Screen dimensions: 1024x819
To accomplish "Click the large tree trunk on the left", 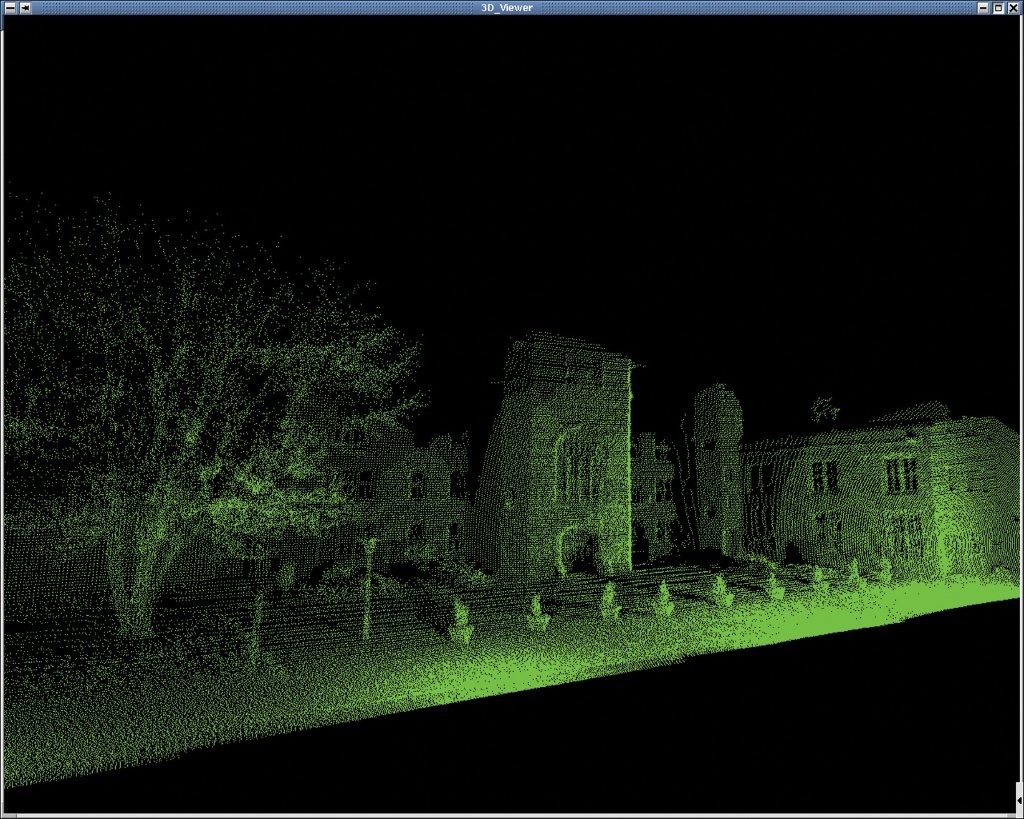I will [130, 580].
